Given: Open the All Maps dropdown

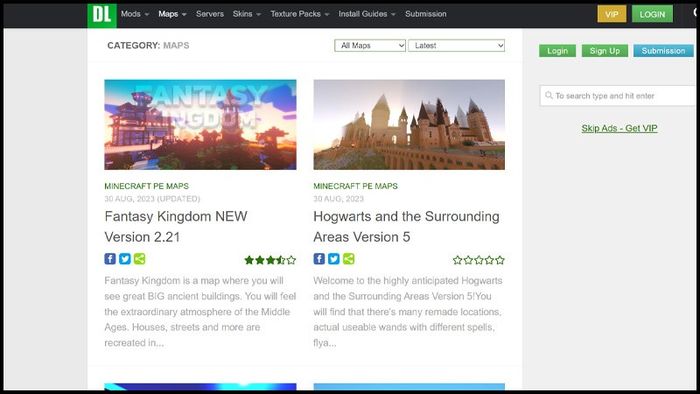Looking at the screenshot, I should pyautogui.click(x=370, y=46).
